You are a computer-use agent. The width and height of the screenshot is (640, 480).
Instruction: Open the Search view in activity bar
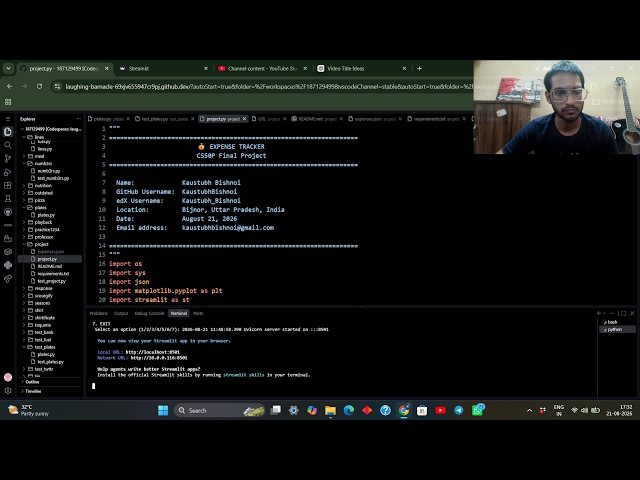click(8, 145)
